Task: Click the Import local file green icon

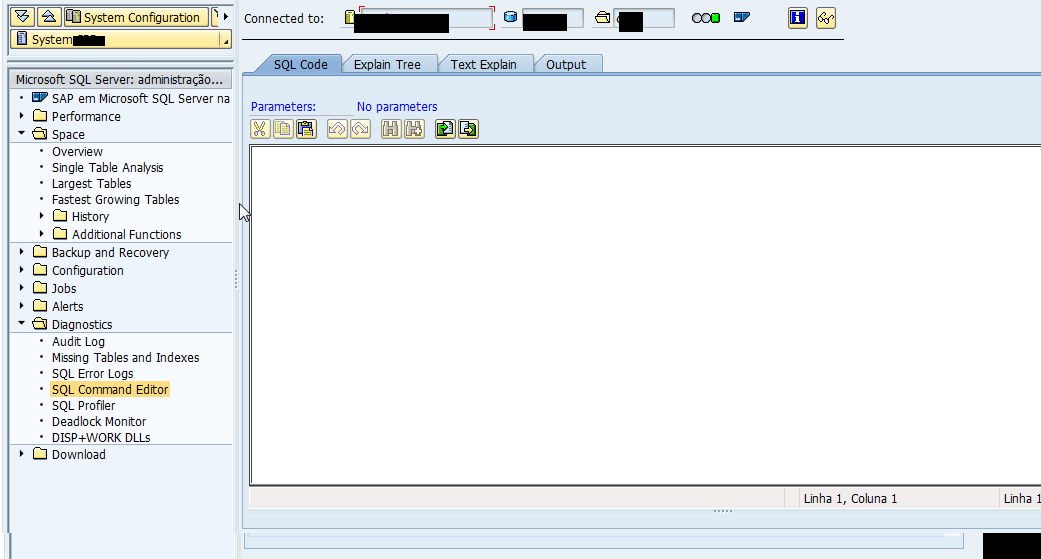Action: click(445, 129)
